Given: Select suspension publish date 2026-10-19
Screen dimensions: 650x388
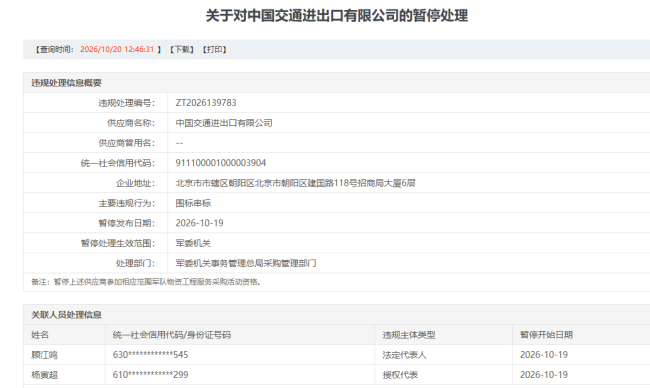Looking at the screenshot, I should 199,223.
